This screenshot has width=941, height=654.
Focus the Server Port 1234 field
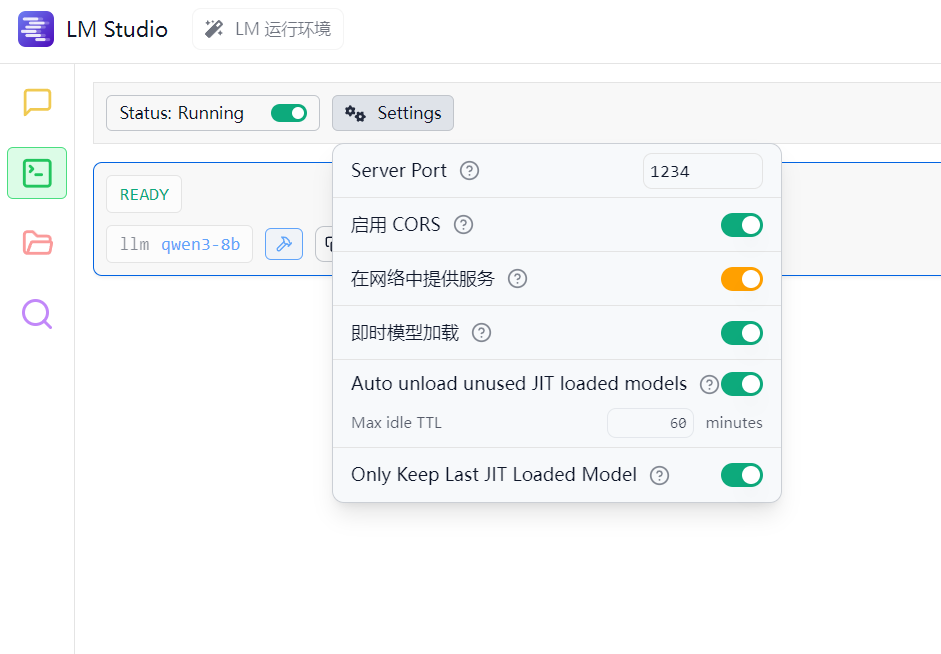point(703,171)
